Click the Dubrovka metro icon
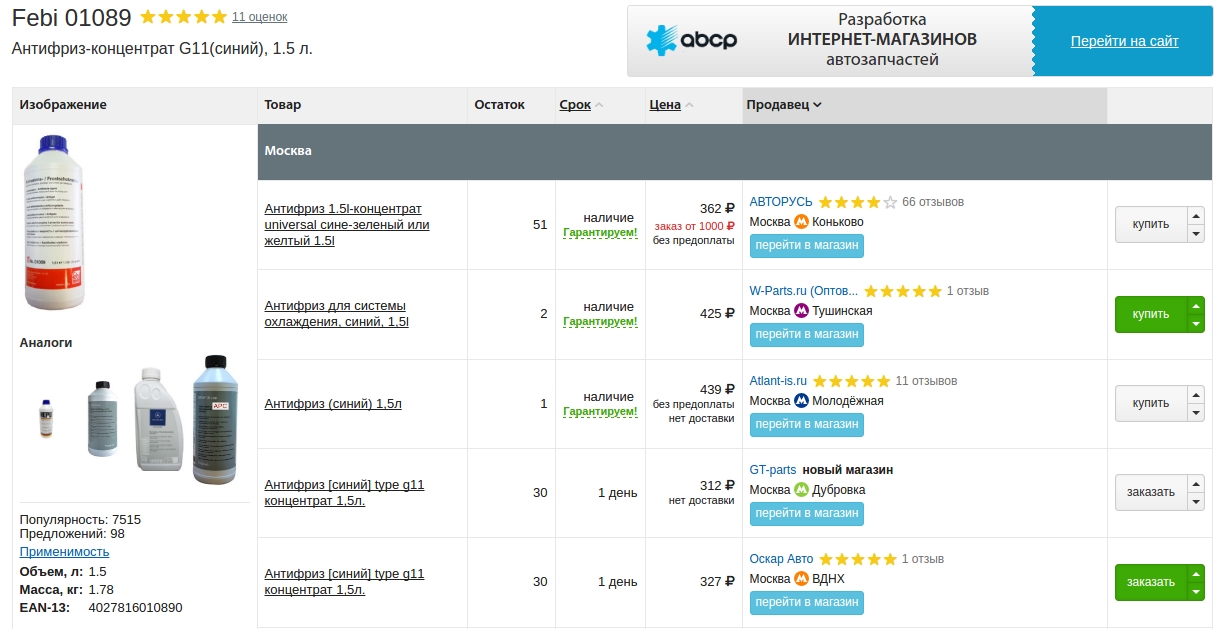 (x=801, y=490)
